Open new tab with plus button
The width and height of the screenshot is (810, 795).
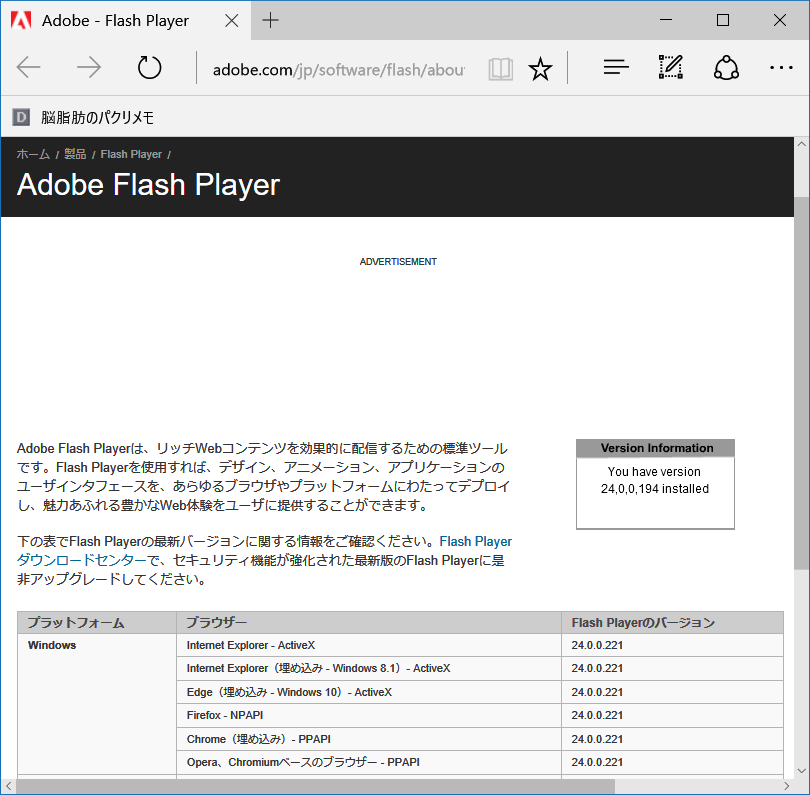coord(270,21)
